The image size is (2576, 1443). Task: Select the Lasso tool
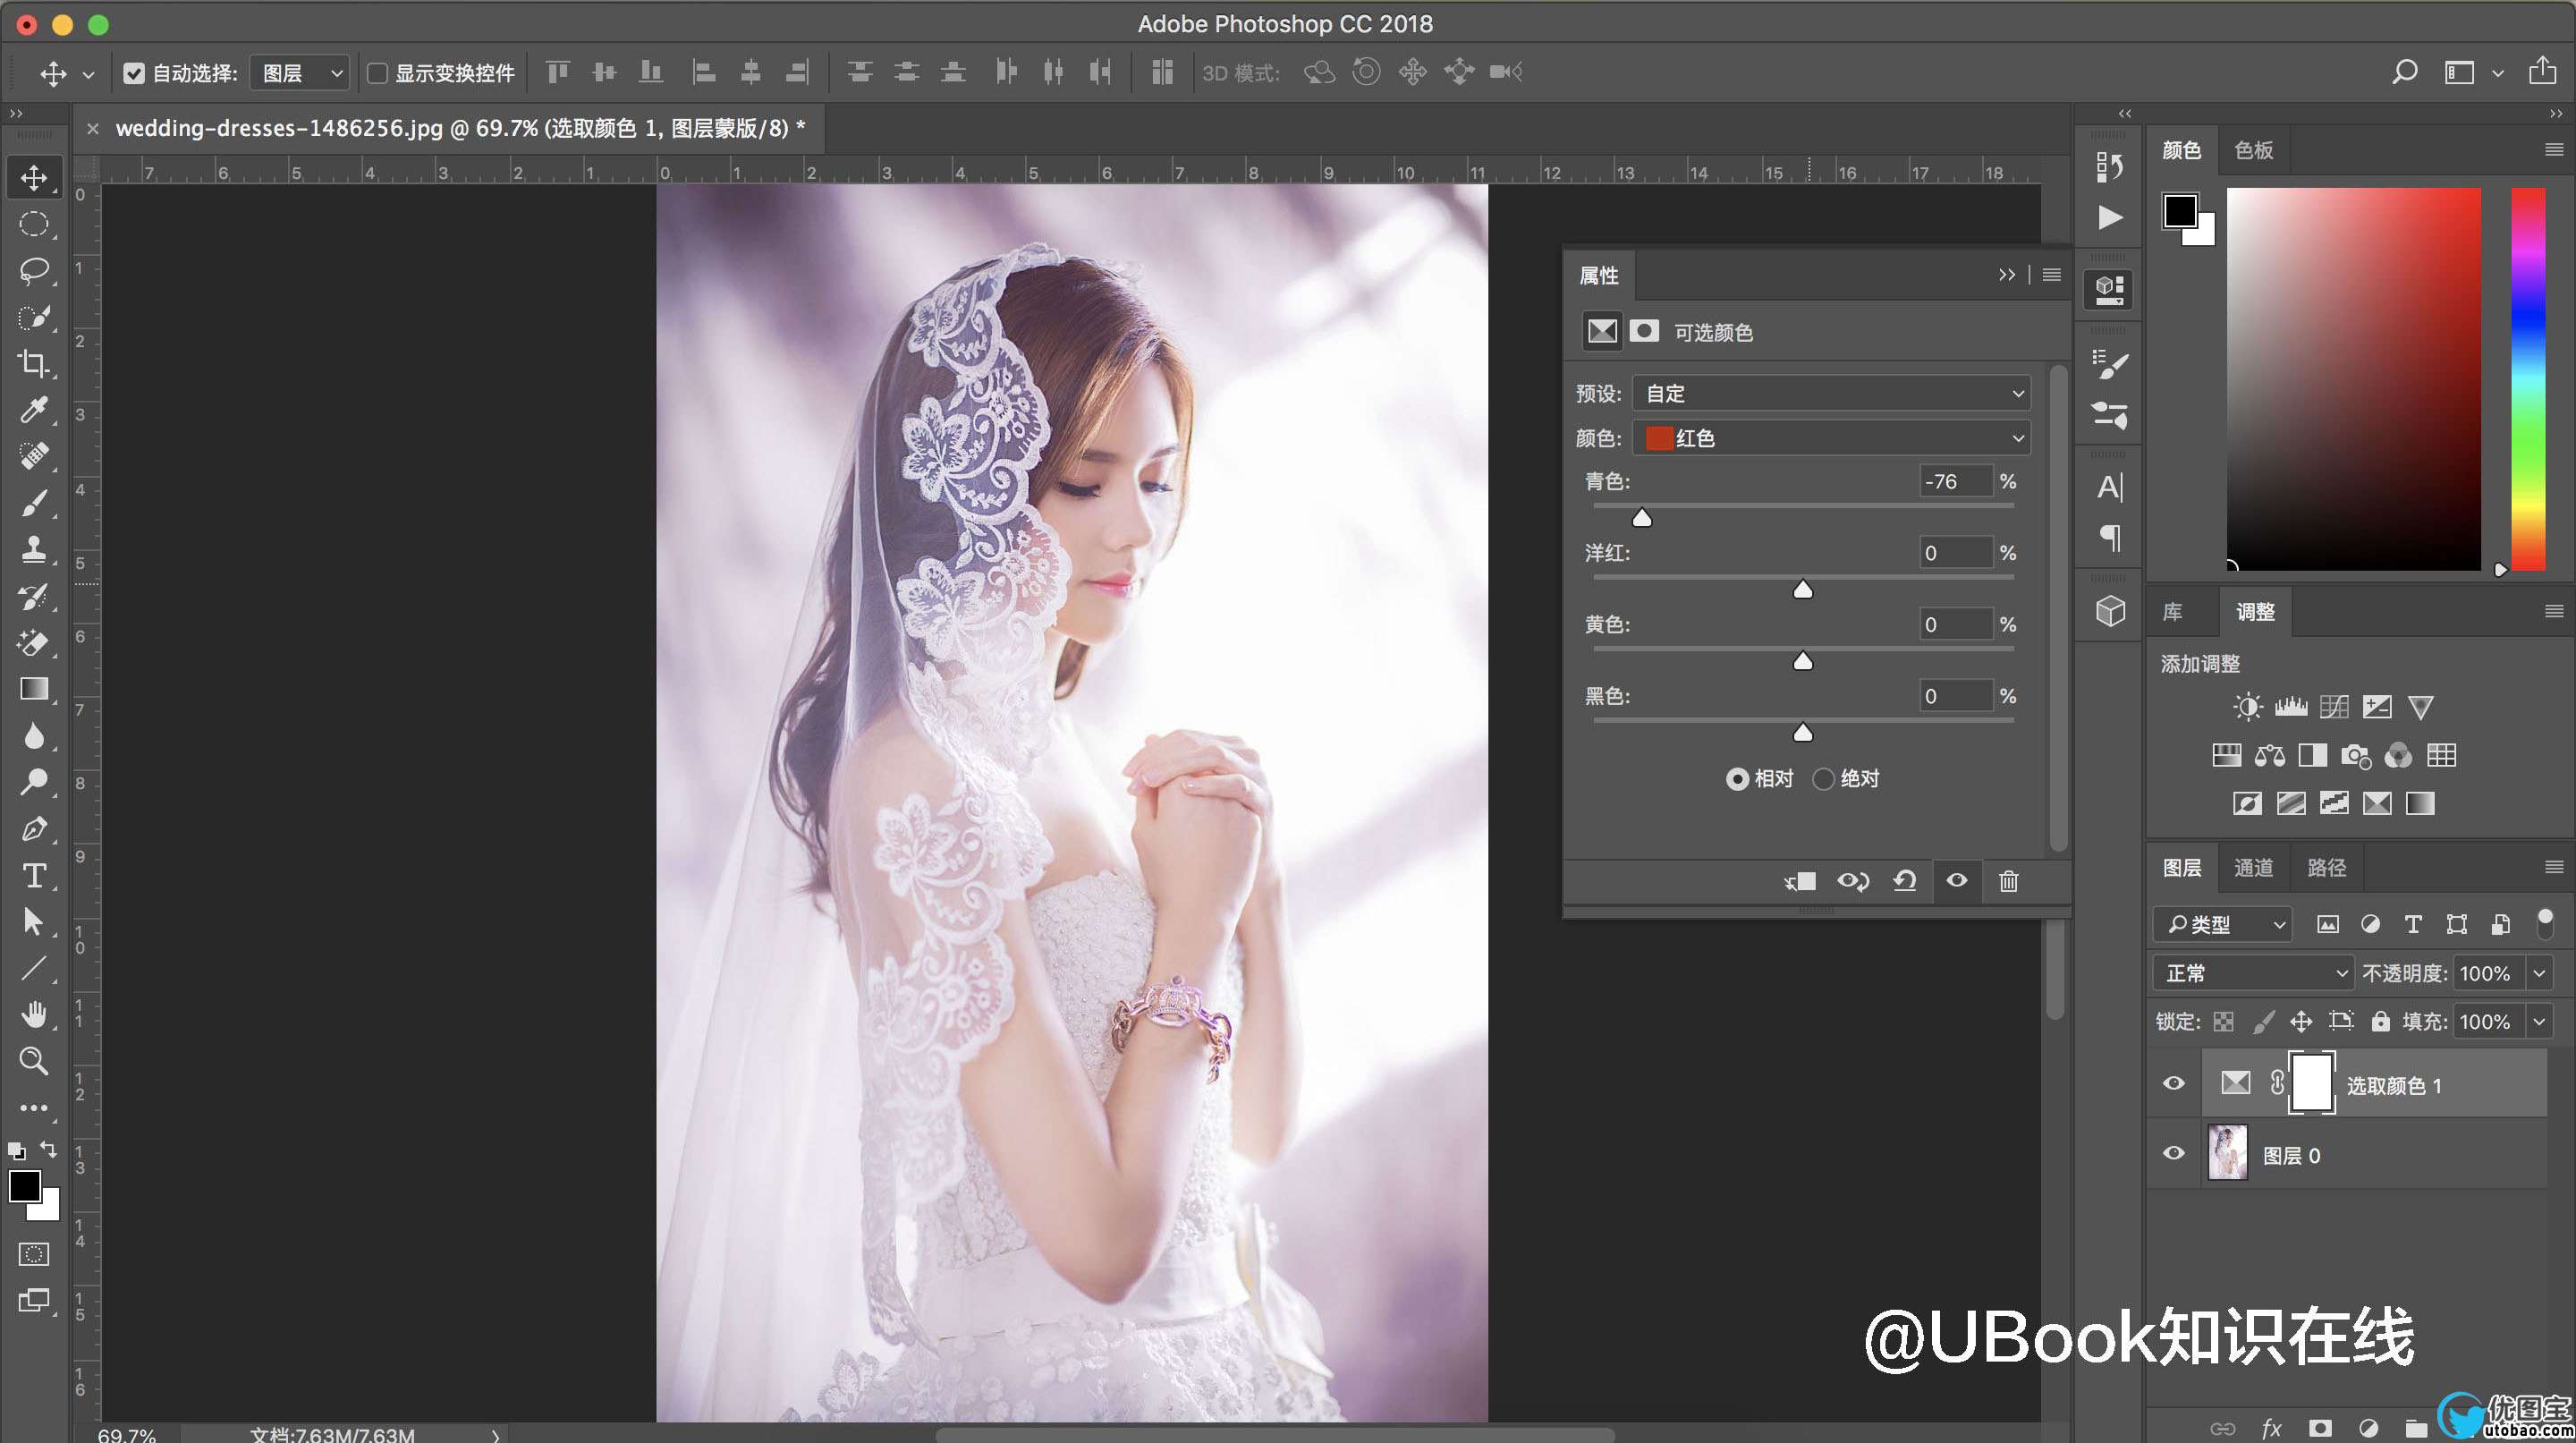(x=34, y=271)
